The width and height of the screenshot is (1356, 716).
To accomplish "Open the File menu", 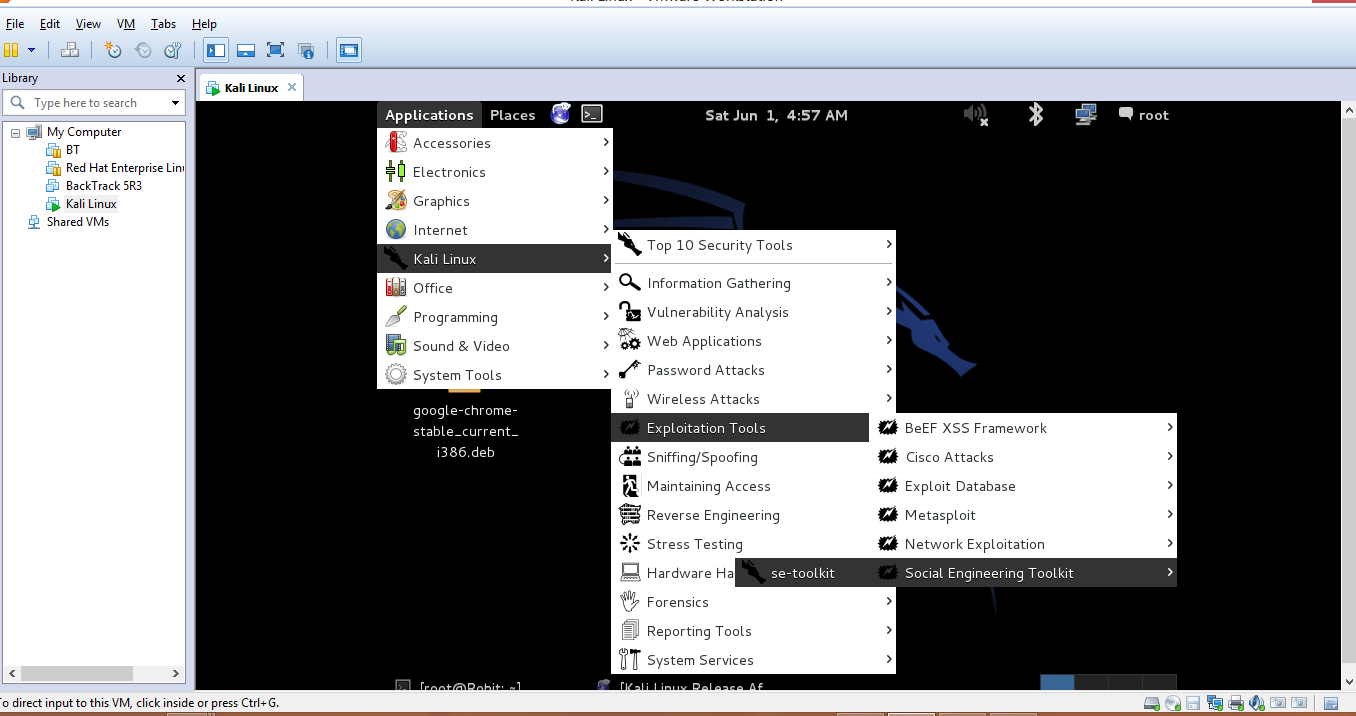I will click(15, 23).
